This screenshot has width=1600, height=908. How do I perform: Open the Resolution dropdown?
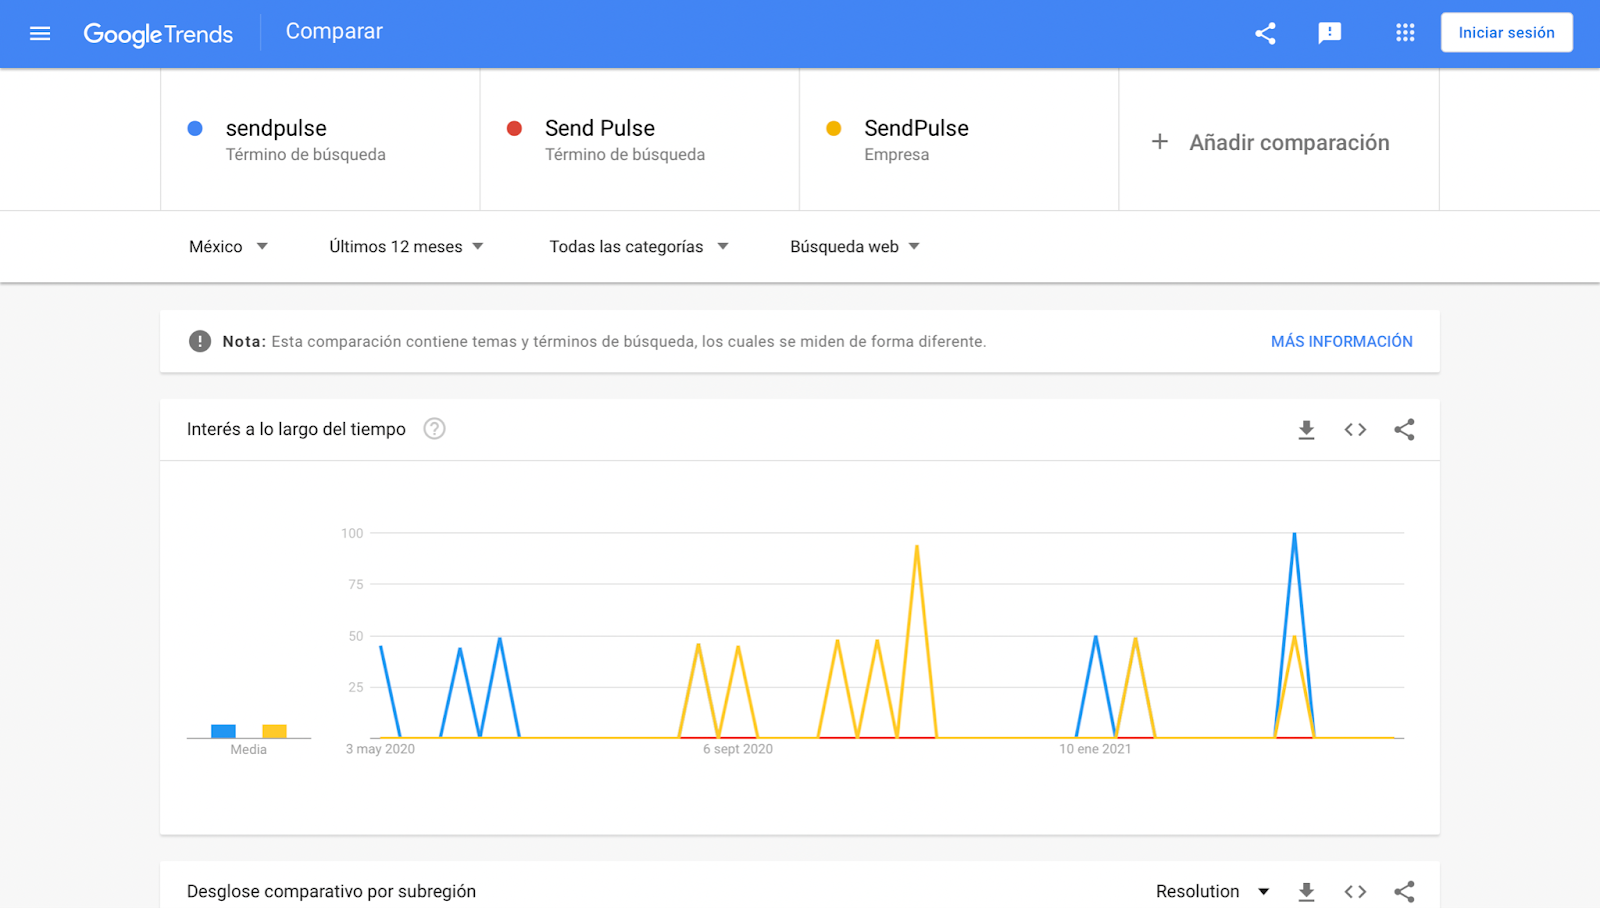click(1212, 891)
